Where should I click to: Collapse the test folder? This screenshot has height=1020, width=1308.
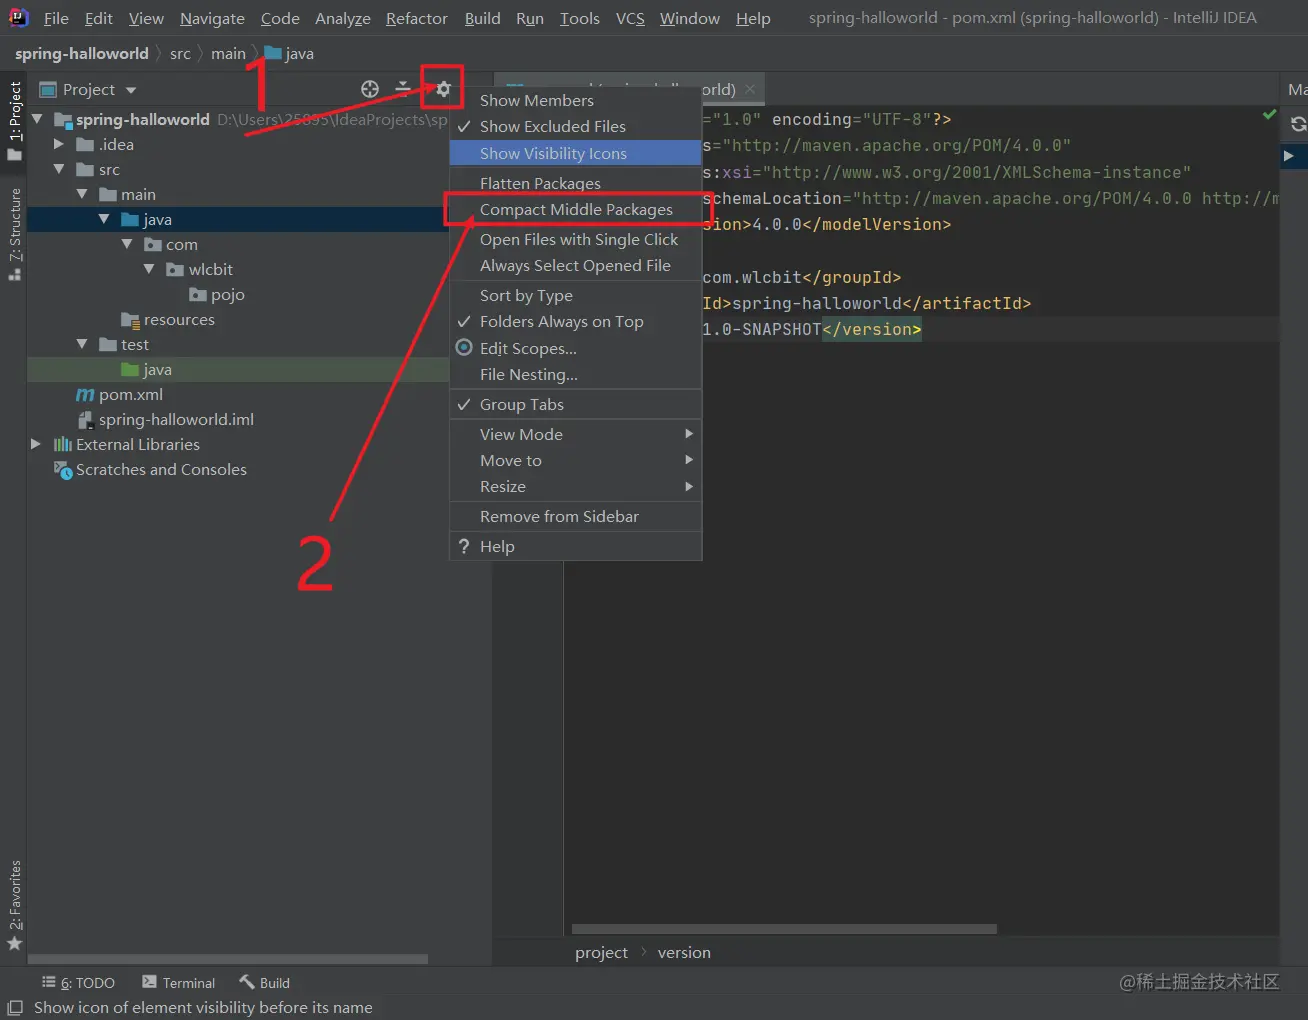tap(82, 344)
